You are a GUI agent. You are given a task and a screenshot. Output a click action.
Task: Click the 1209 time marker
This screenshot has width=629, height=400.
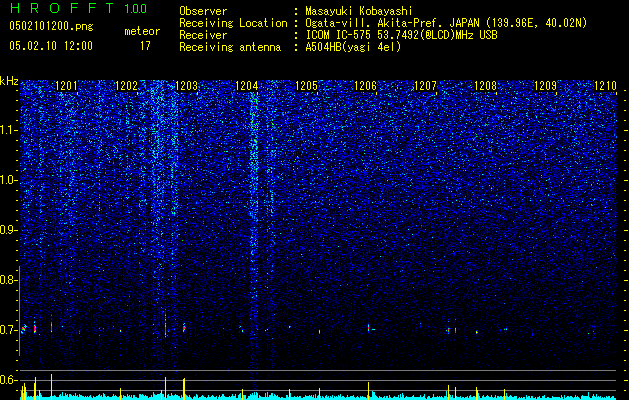pos(546,86)
